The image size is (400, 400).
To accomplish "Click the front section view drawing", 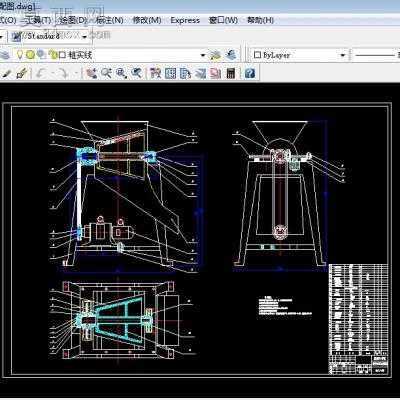I will 126,195.
